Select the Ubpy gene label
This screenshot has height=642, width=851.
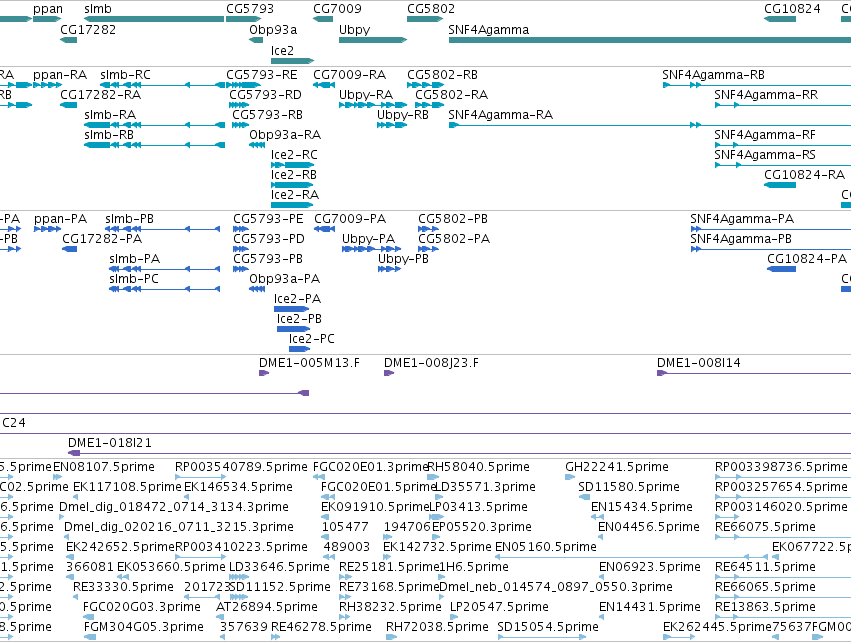pyautogui.click(x=354, y=29)
